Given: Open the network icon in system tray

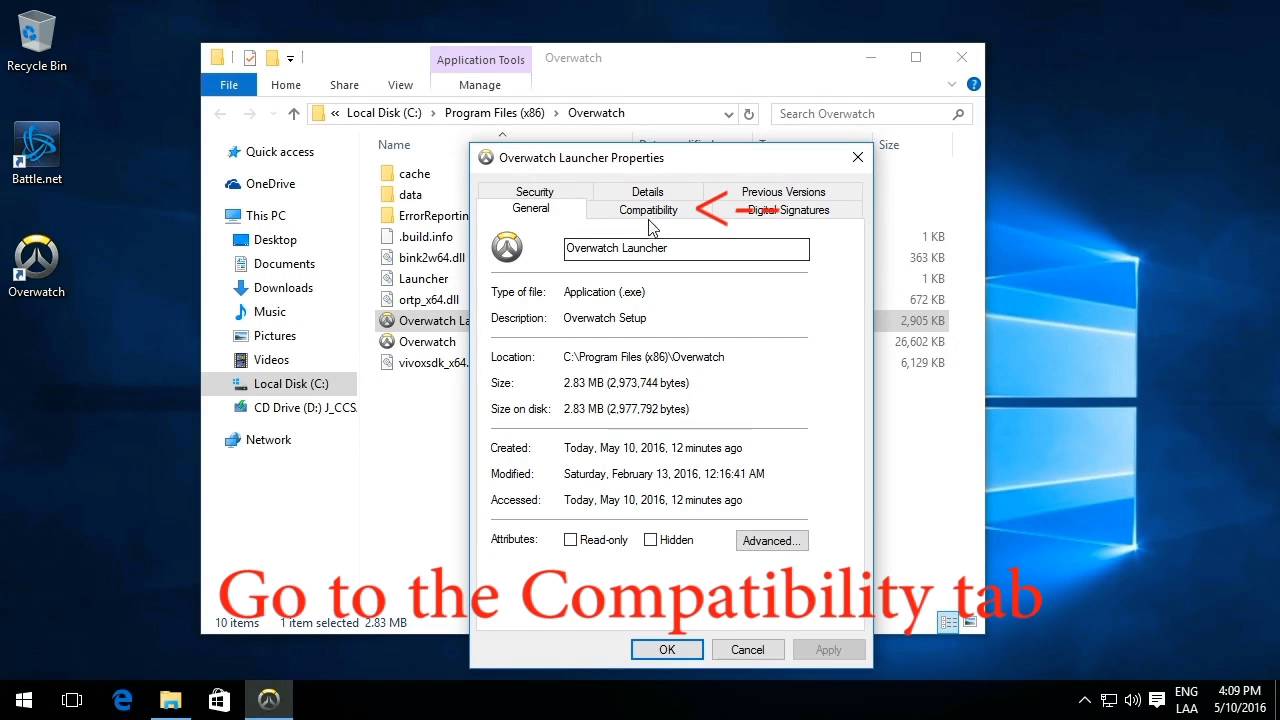Looking at the screenshot, I should point(1109,700).
